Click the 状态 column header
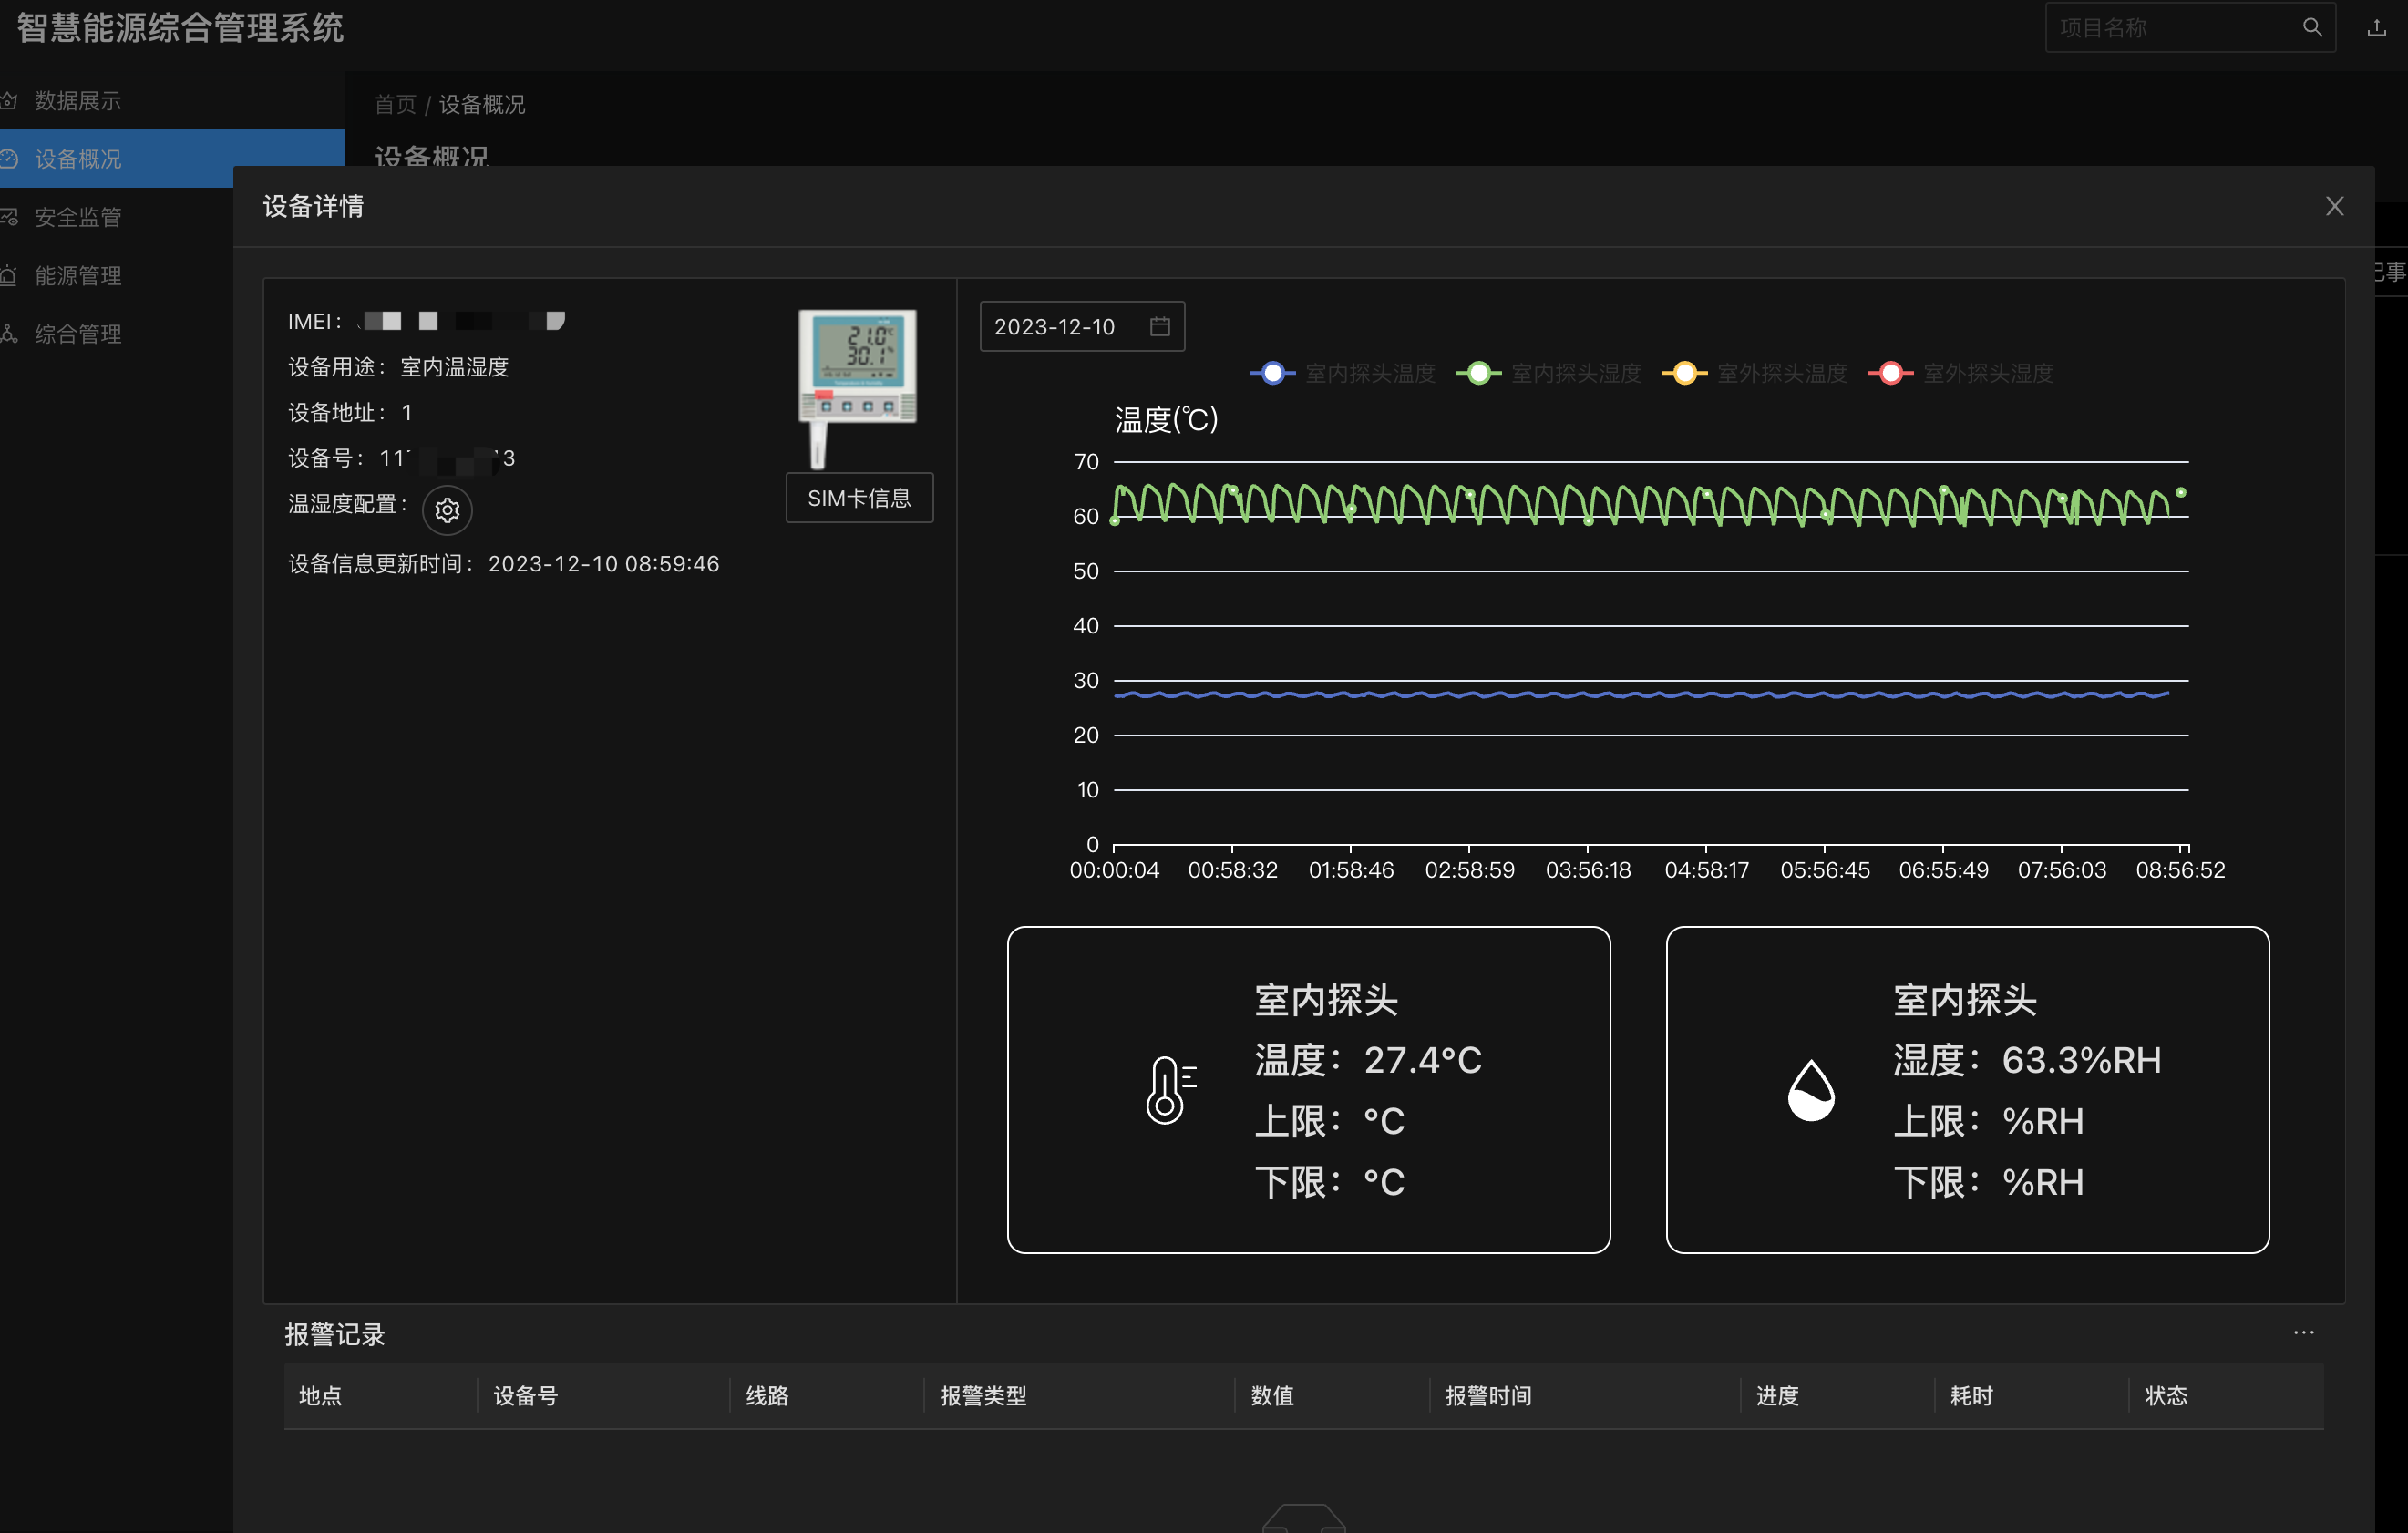This screenshot has width=2408, height=1533. [2166, 1396]
